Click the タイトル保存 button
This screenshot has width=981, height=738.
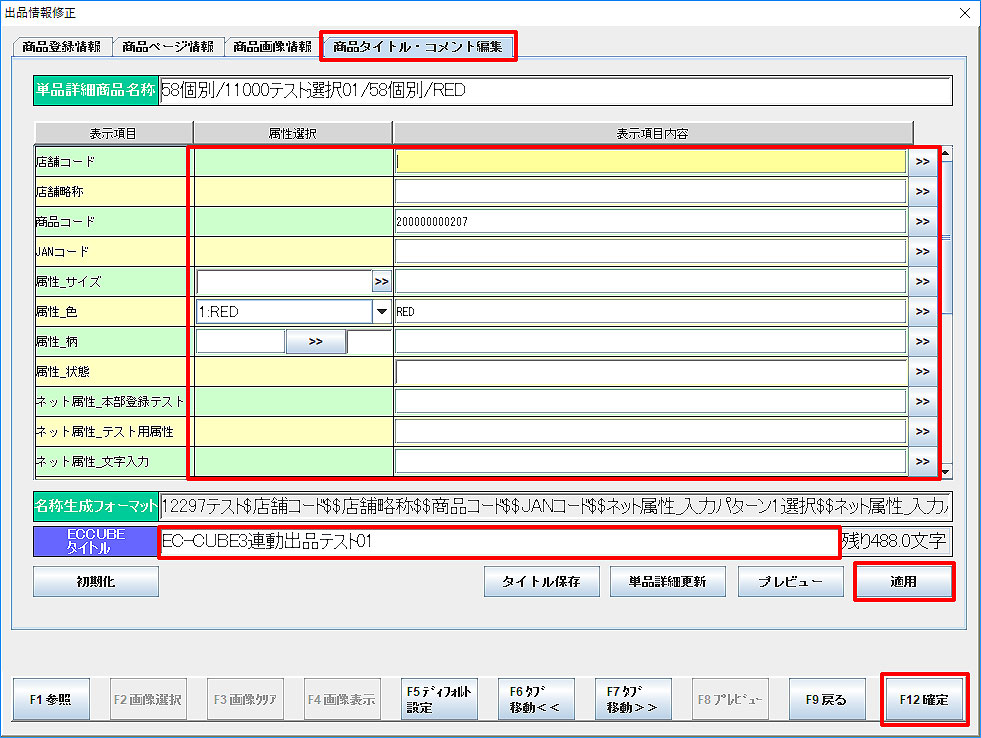[541, 582]
